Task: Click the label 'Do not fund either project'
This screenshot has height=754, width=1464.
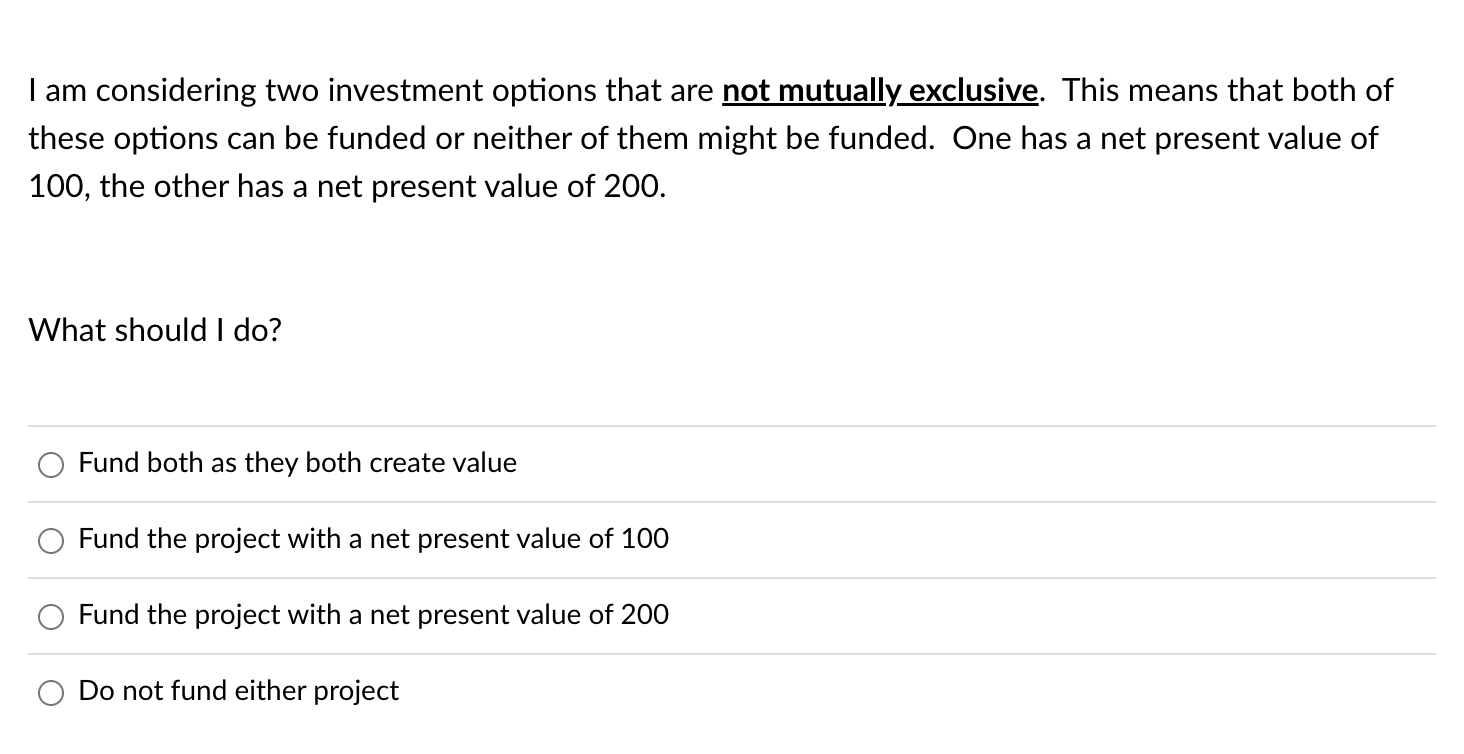Action: pos(238,690)
